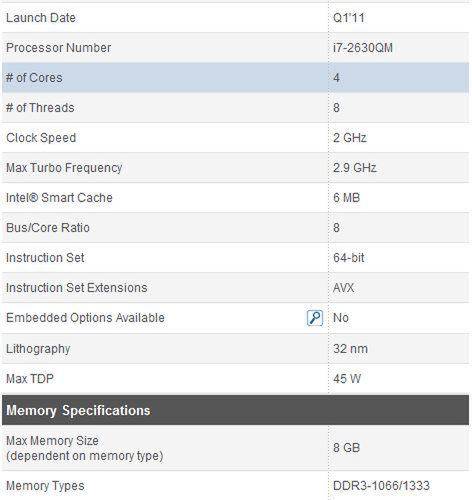Select the Instruction Set row label

coord(45,258)
